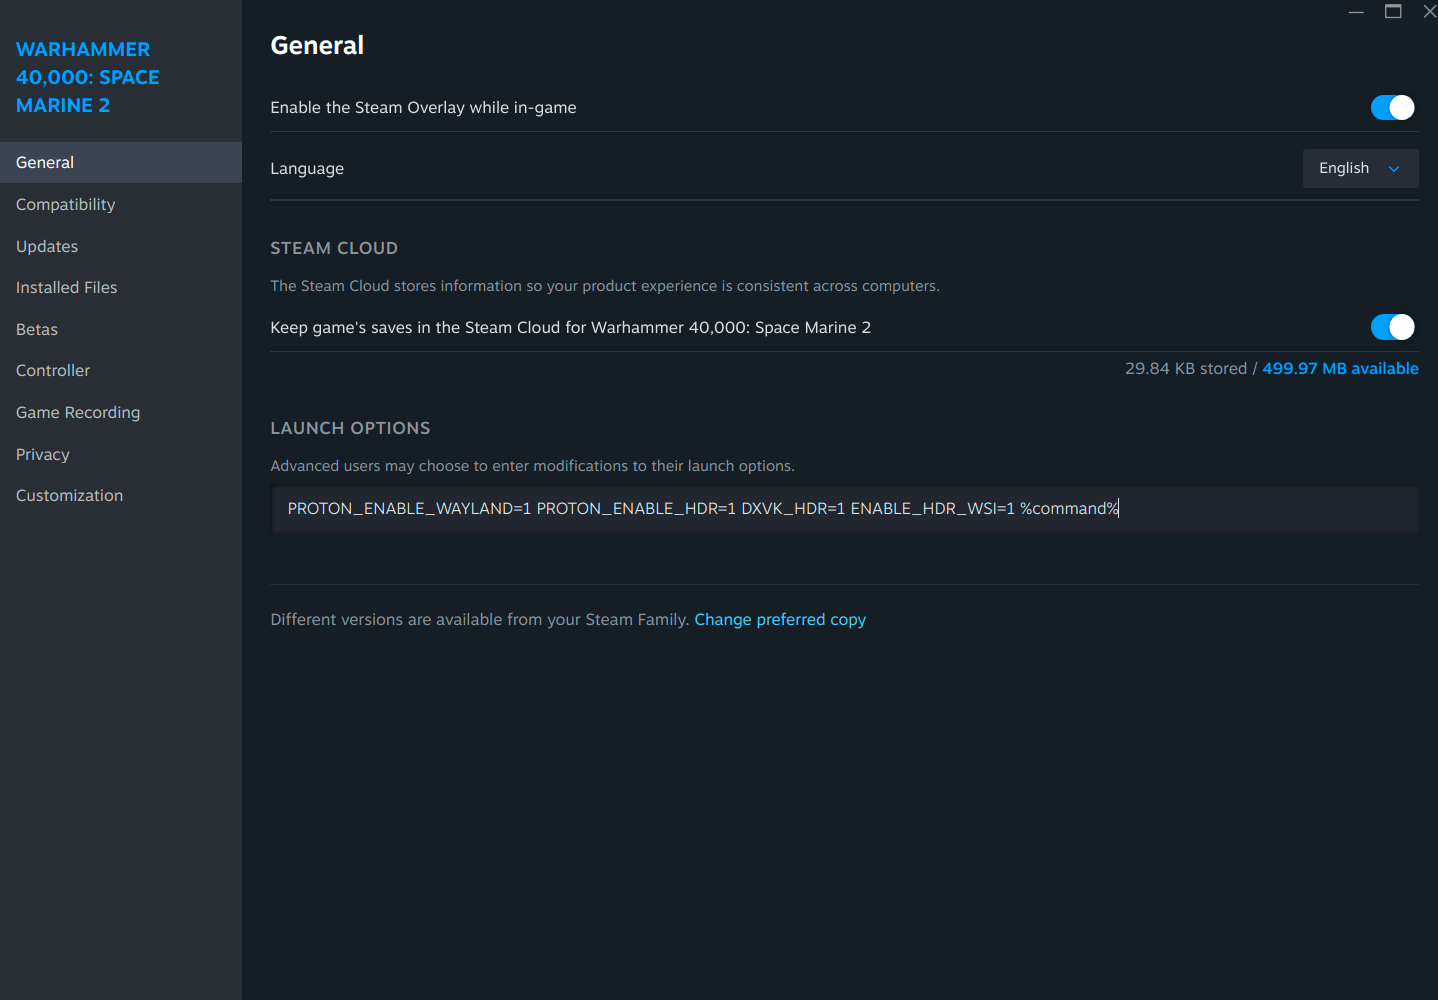
Task: Click the Change preferred copy link
Action: (780, 619)
